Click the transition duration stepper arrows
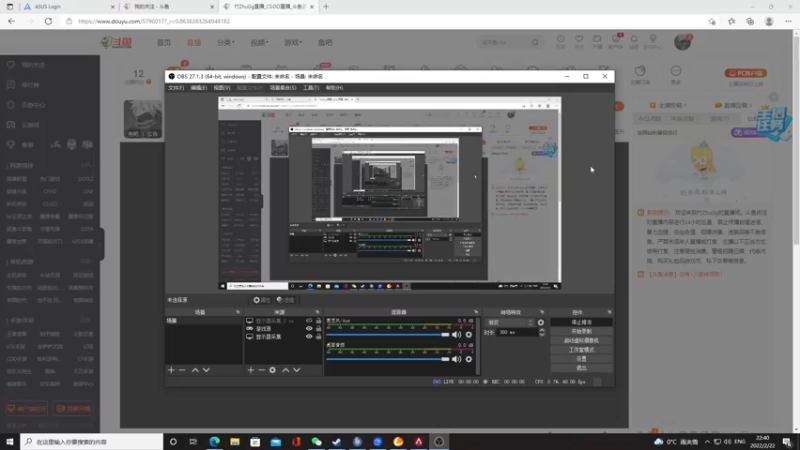800x450 pixels. coord(542,332)
